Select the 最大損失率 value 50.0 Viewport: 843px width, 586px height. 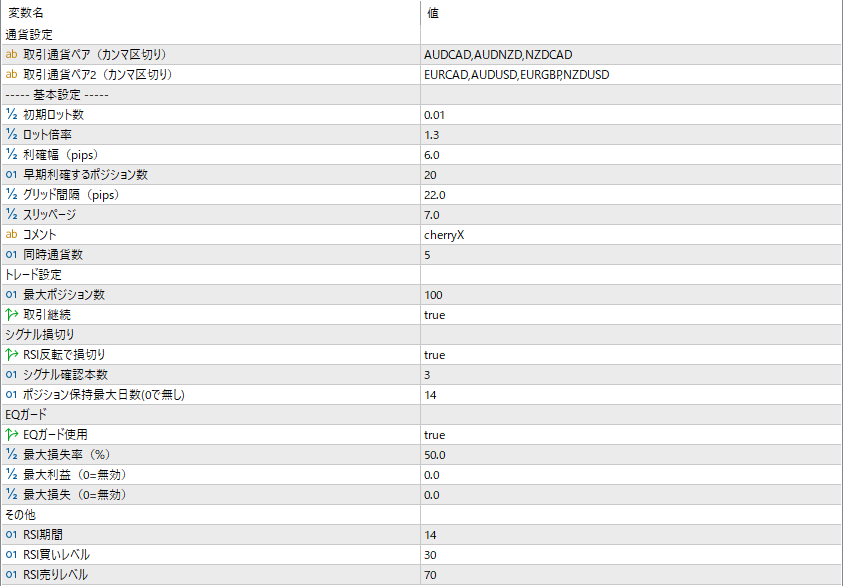[x=435, y=454]
